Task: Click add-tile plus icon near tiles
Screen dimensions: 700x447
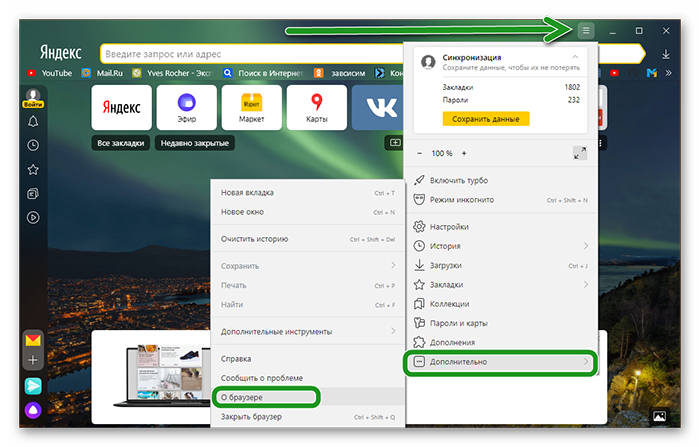Action: point(395,142)
